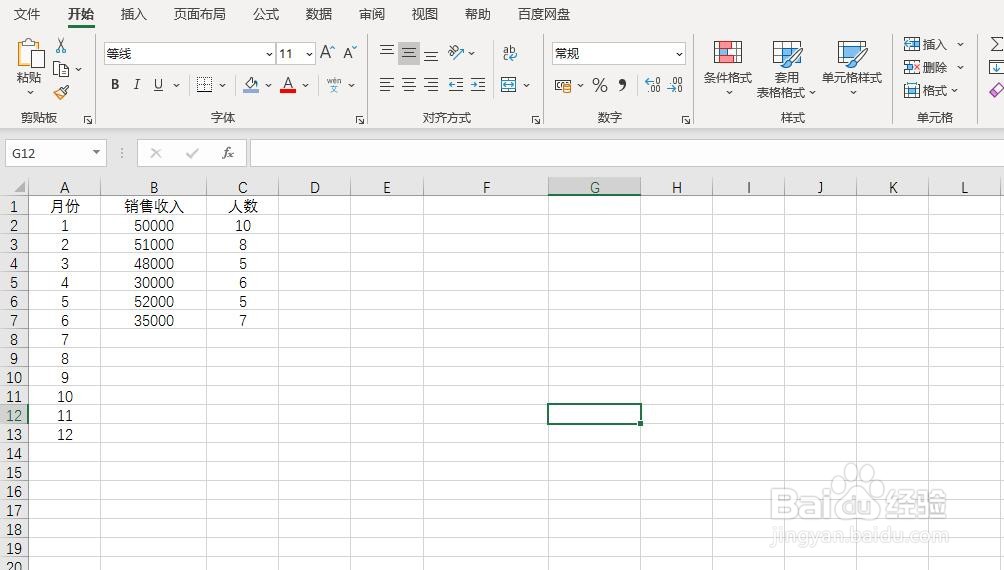Screen dimensions: 1004x570
Task: Switch to 数据 tab
Action: coord(319,14)
